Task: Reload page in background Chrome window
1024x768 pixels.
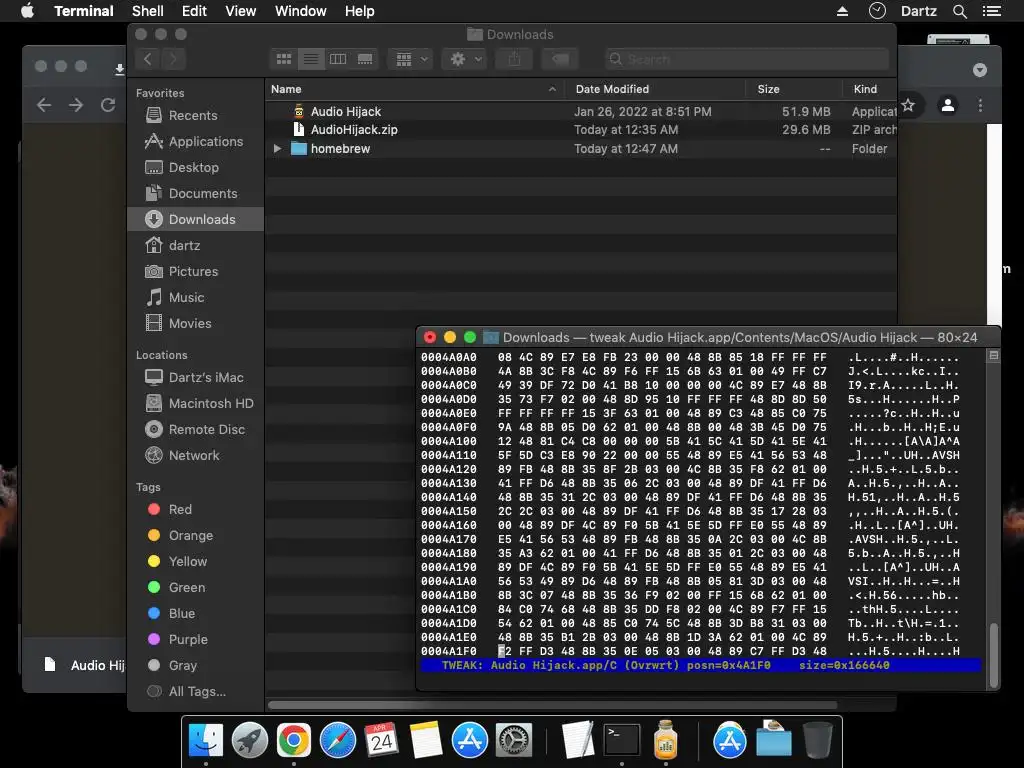Action: point(108,105)
